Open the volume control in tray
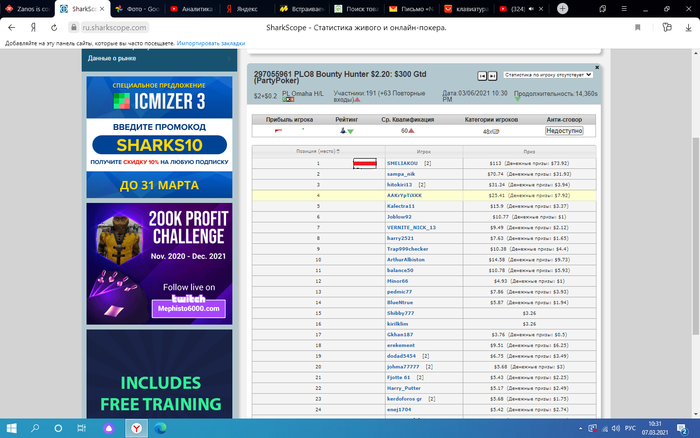Screen dimensions: 700x438 (616, 428)
